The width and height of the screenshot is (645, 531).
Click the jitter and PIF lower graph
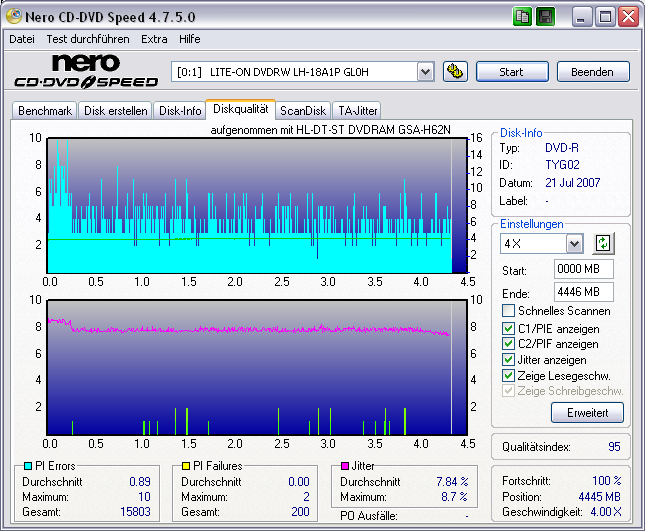coord(258,367)
